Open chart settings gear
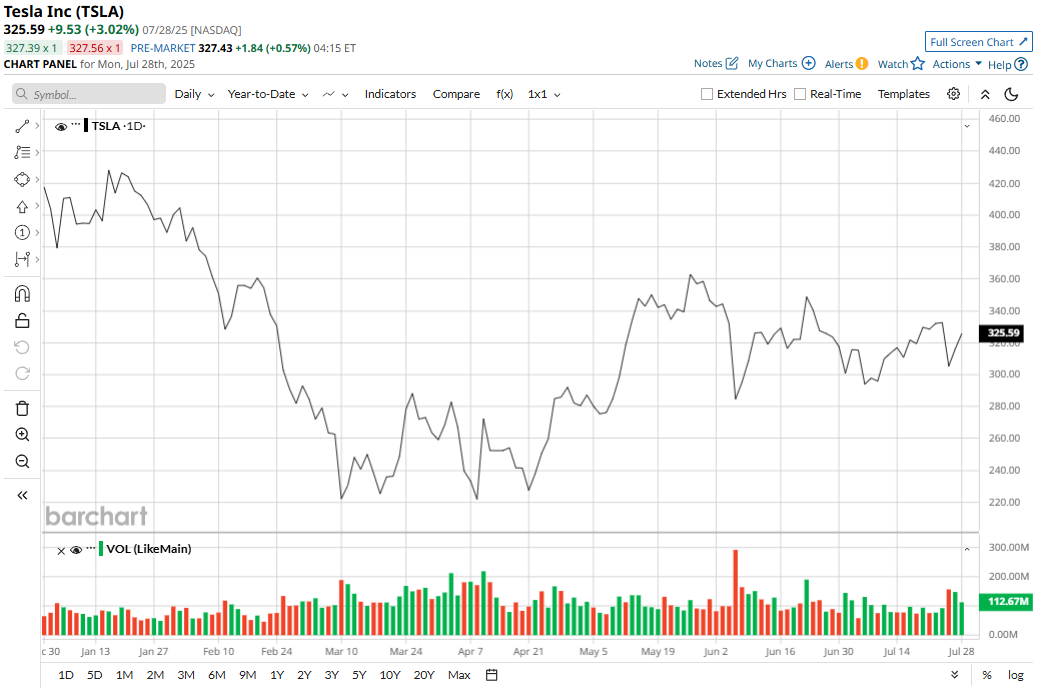The image size is (1050, 698). click(954, 94)
